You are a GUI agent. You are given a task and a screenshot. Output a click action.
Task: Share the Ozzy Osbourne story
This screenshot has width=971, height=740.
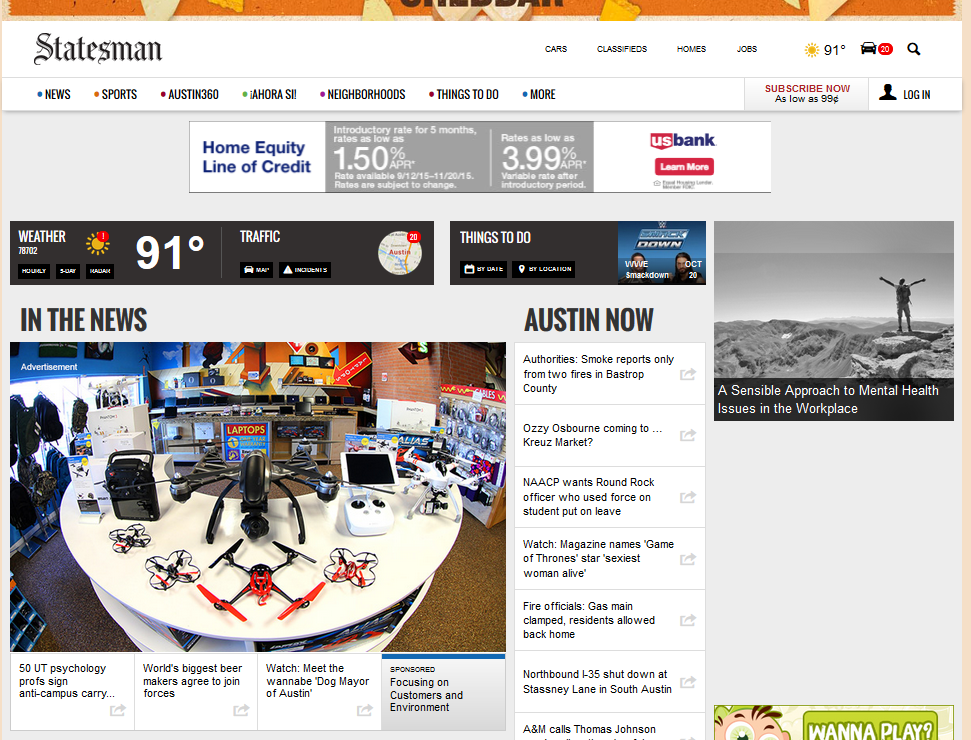(688, 435)
